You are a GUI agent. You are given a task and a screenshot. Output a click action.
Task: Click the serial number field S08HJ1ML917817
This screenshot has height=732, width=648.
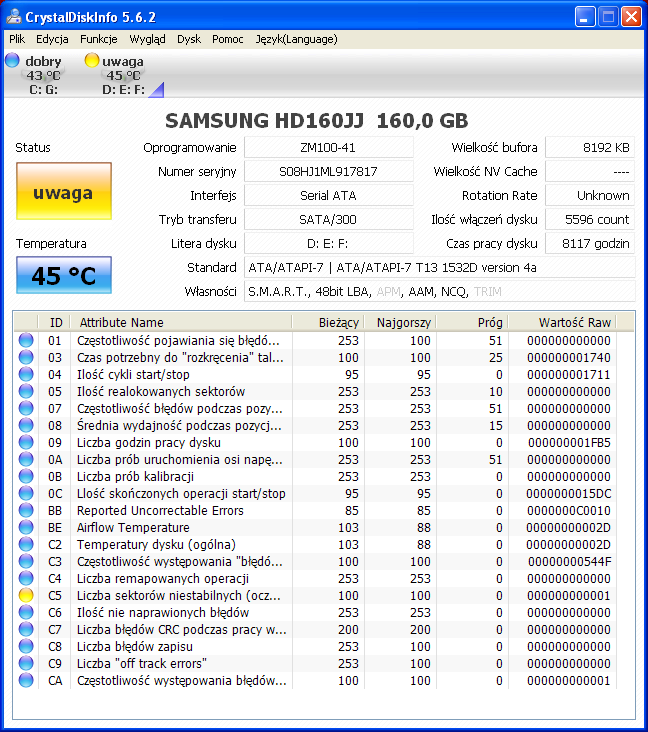(328, 171)
